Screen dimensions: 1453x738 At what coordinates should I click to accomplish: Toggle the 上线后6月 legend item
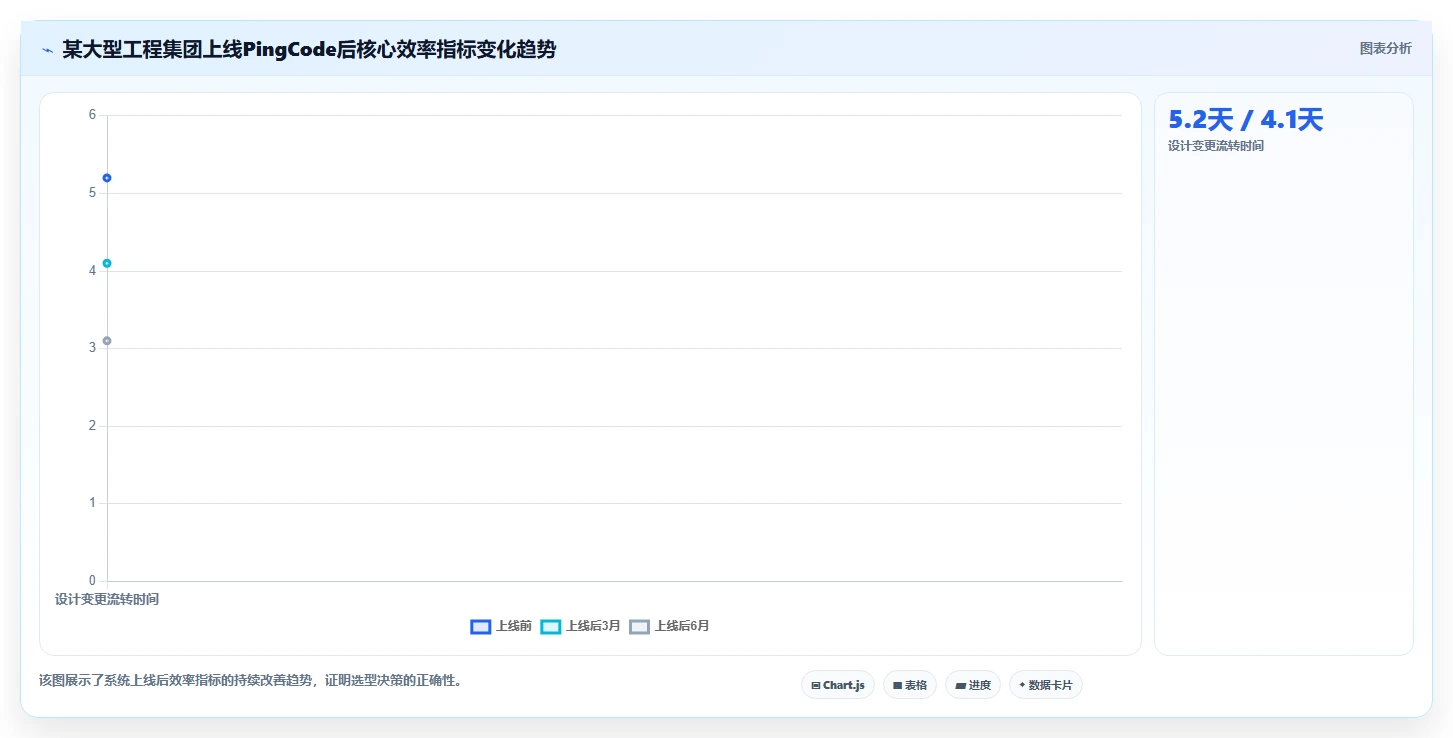point(670,626)
